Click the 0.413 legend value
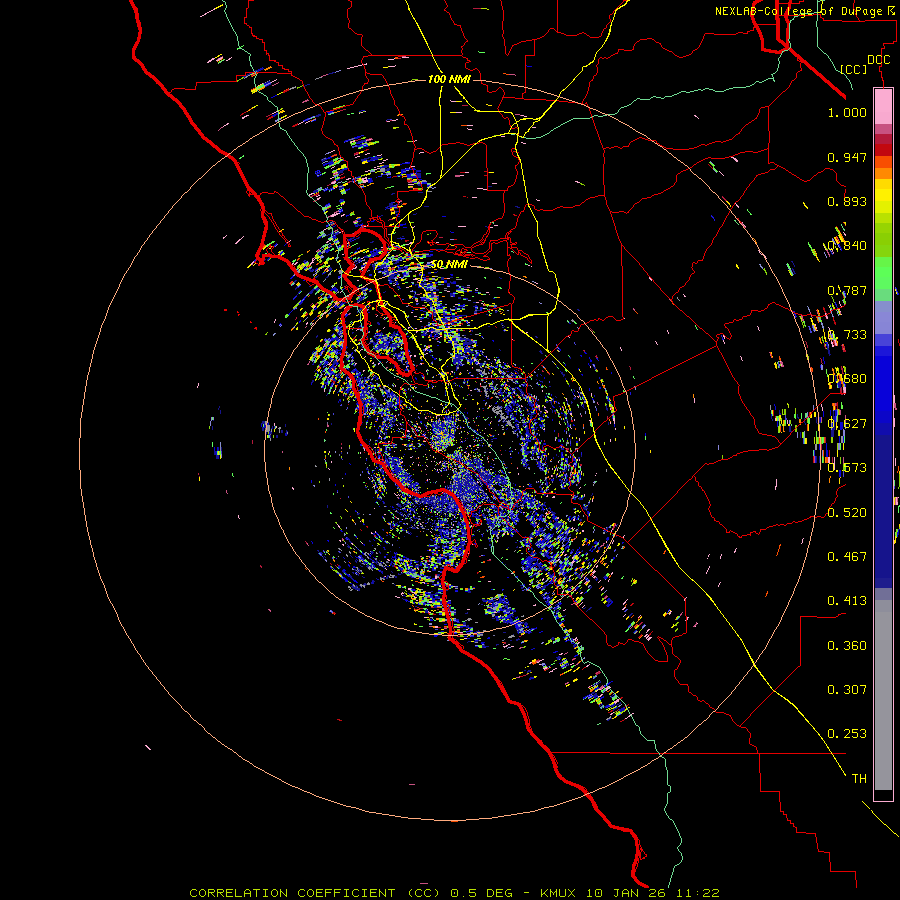900x900 pixels. click(x=847, y=601)
